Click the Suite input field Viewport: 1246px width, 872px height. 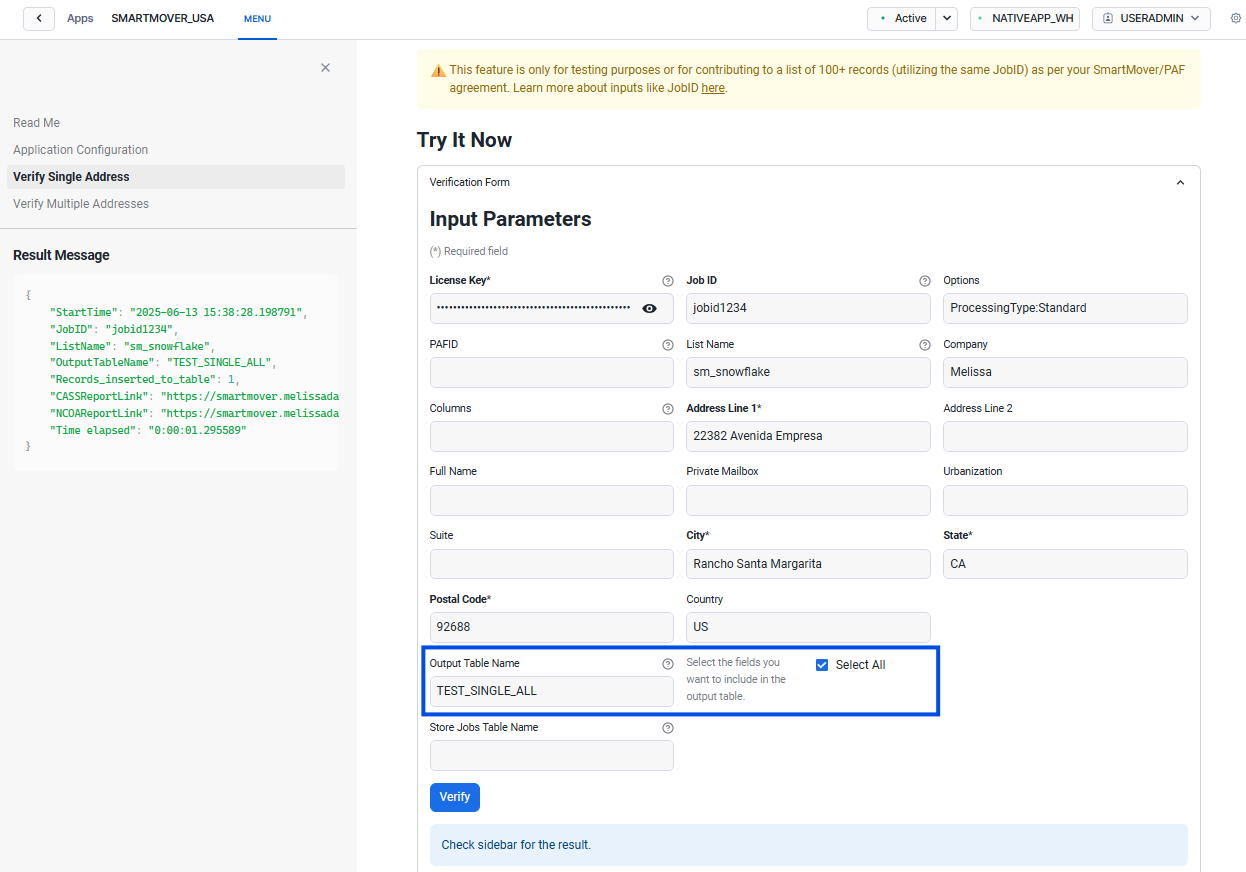coord(552,564)
